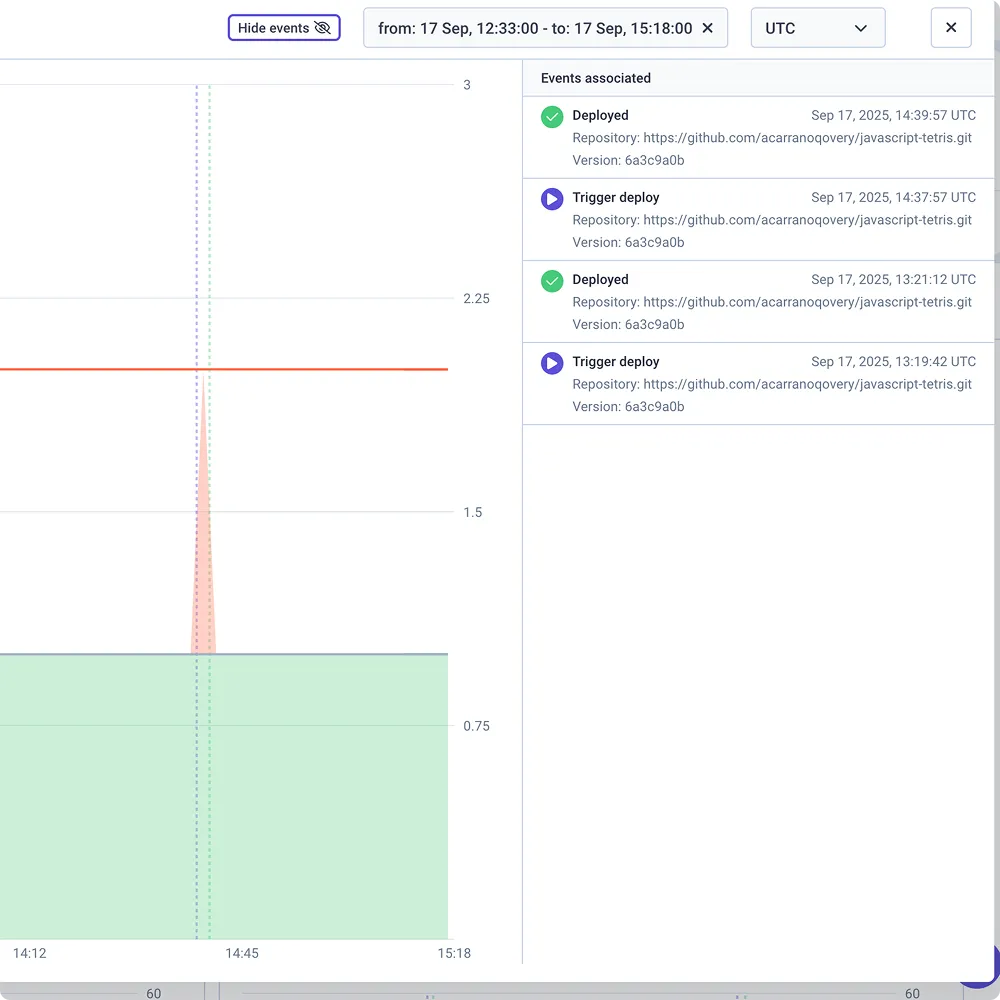Click the timestamp Sep 17, 2025, 13:21:12 UTC
The image size is (1000, 1000).
[x=893, y=279]
